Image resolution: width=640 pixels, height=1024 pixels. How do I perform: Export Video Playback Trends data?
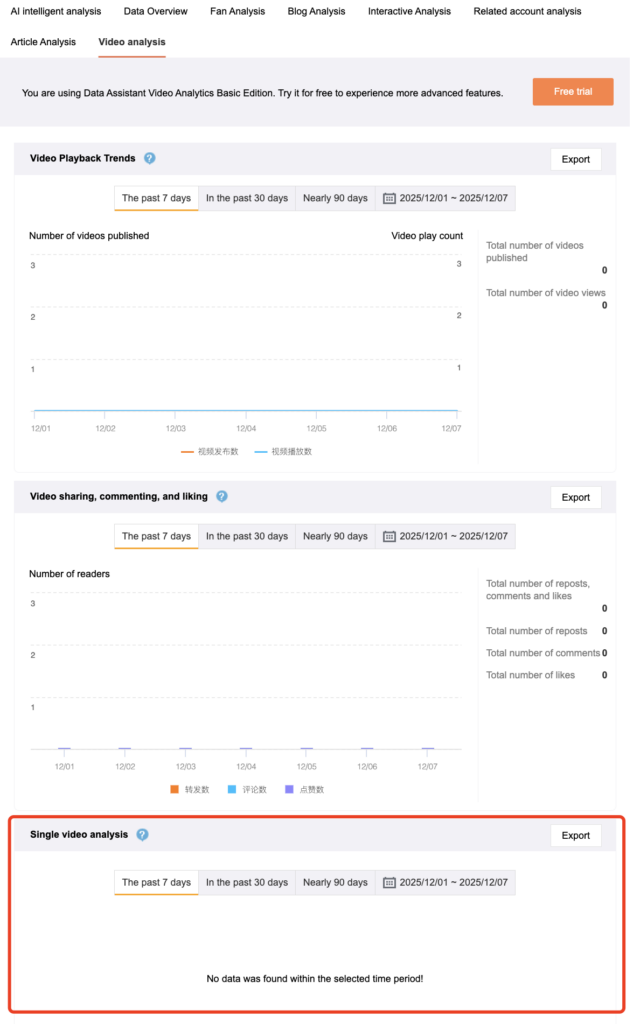coord(576,159)
